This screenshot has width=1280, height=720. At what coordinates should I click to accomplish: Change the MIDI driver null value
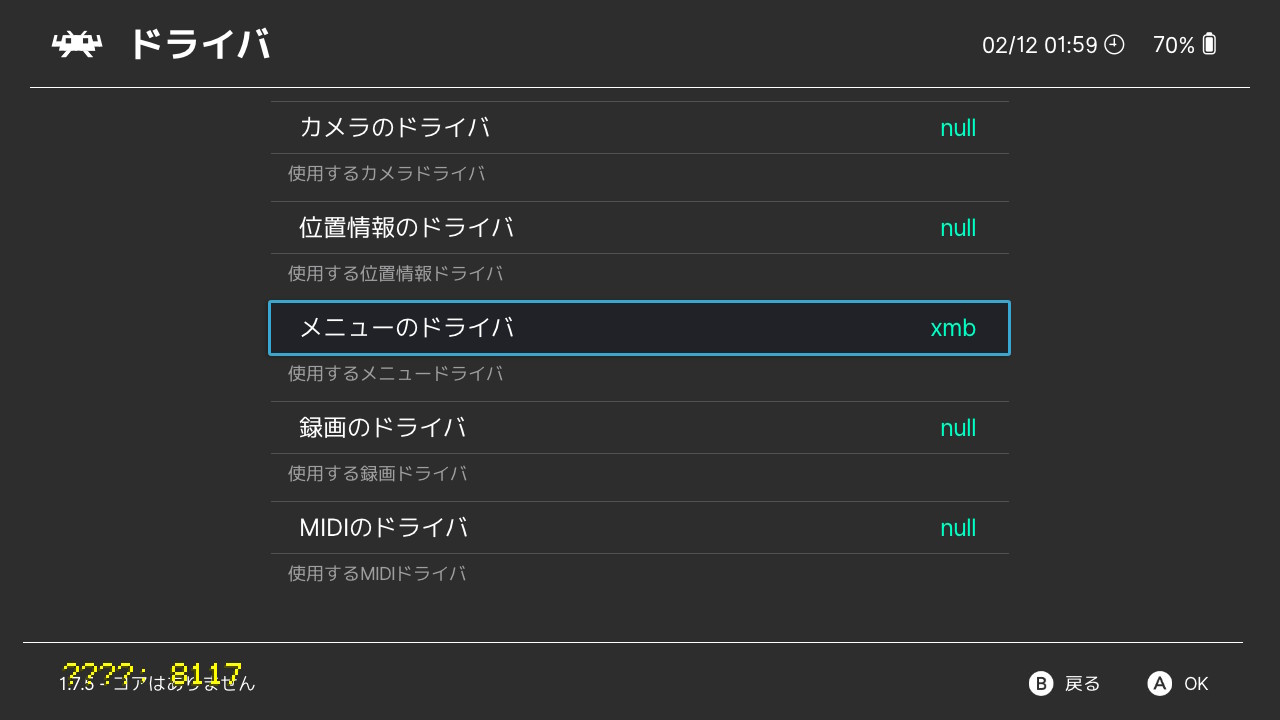click(x=957, y=528)
